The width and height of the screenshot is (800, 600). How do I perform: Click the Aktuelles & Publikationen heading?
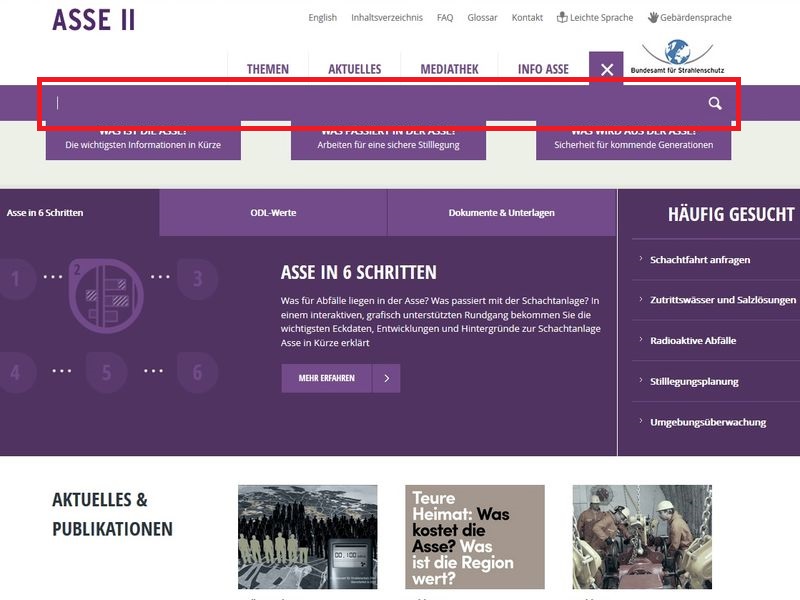pyautogui.click(x=112, y=514)
